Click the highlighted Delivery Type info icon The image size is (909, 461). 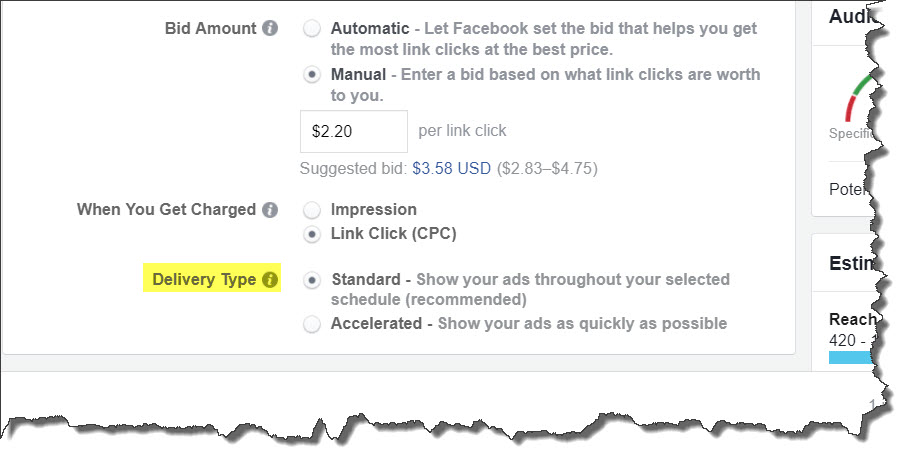point(270,279)
